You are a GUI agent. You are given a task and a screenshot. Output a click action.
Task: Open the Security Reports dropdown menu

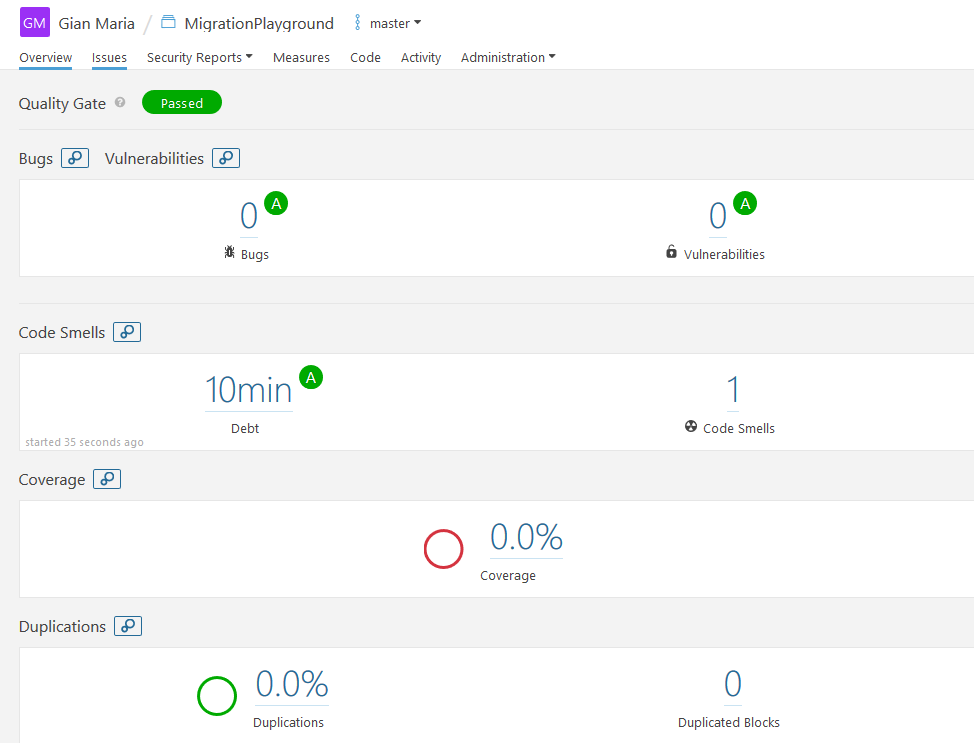199,58
